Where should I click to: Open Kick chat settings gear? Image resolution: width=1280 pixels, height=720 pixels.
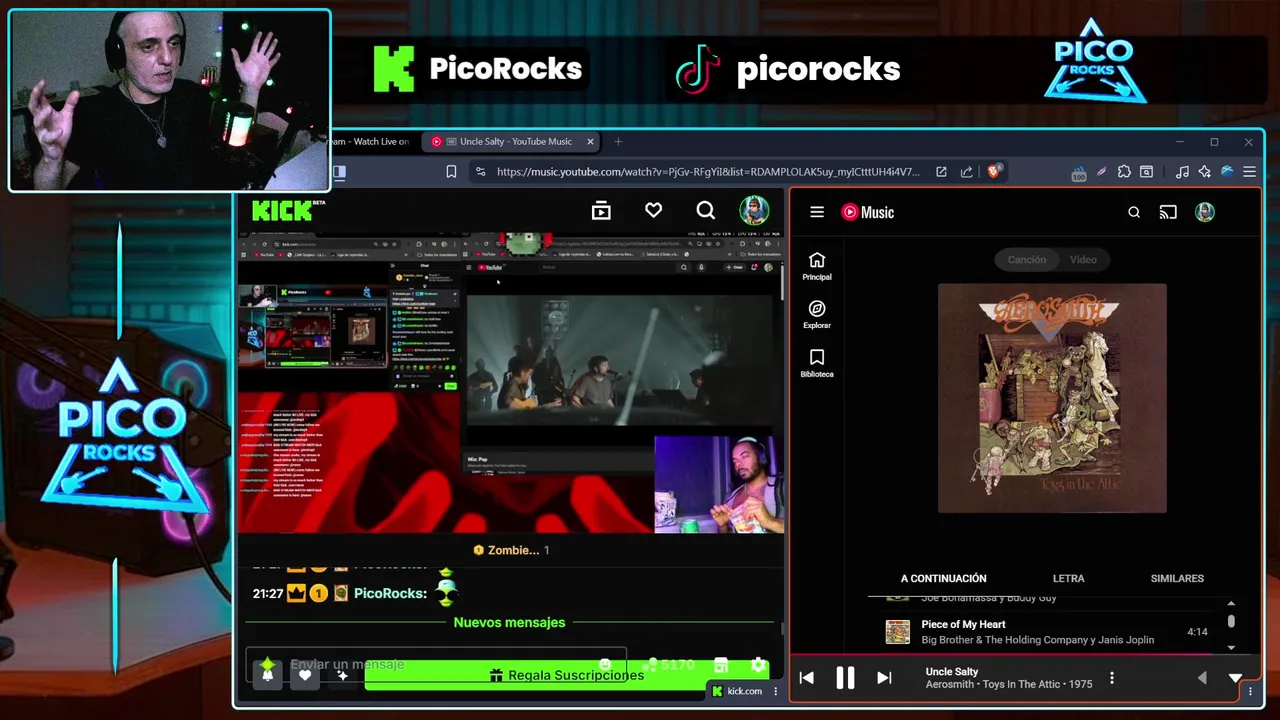tap(758, 665)
